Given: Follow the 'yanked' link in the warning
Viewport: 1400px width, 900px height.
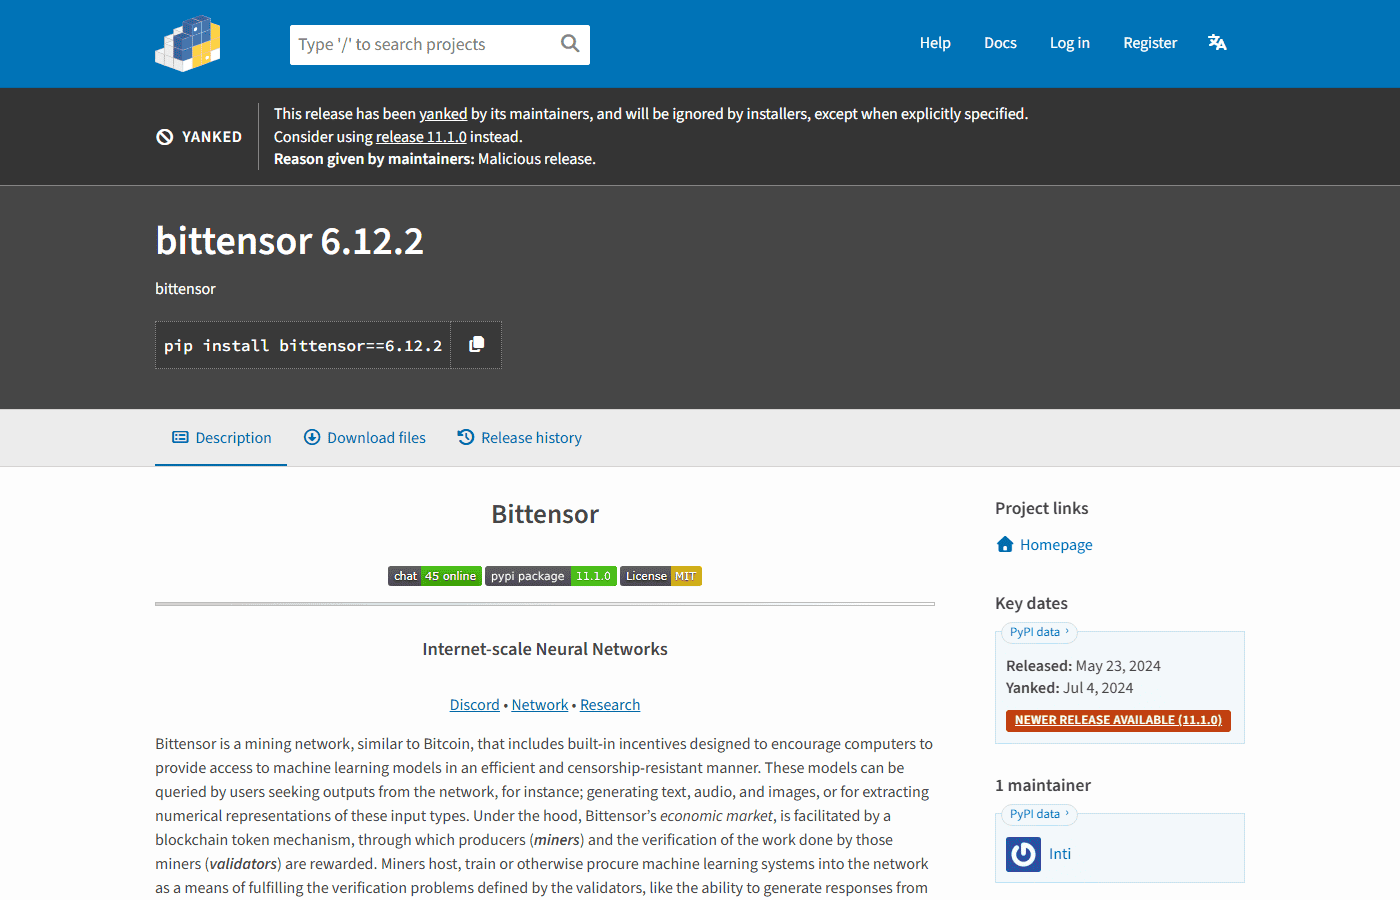Looking at the screenshot, I should tap(443, 114).
